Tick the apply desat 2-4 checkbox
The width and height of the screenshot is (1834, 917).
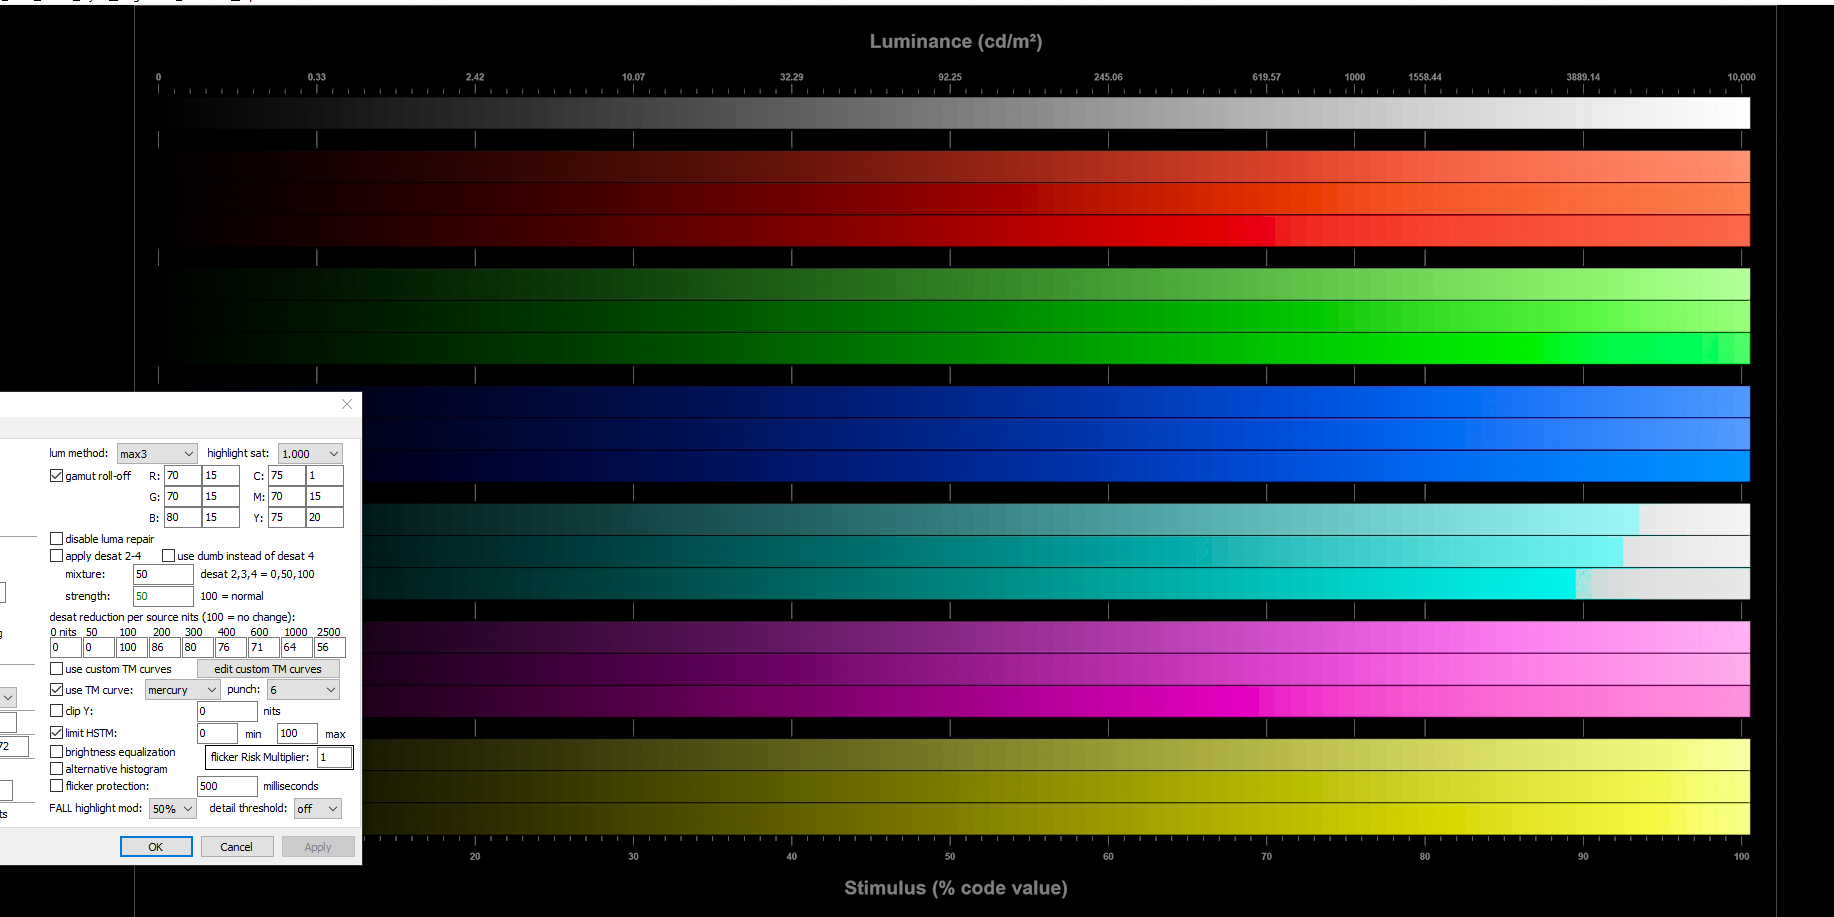pyautogui.click(x=57, y=556)
